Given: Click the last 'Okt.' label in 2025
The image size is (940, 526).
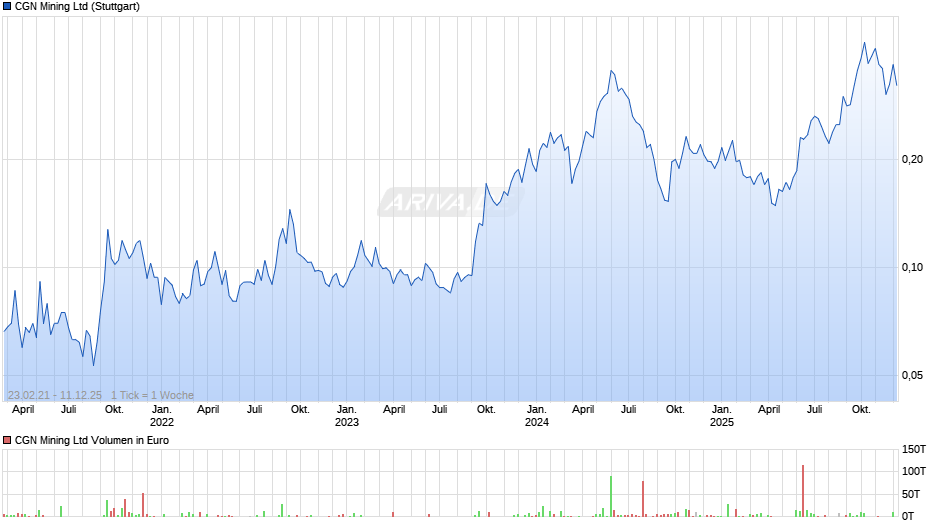Looking at the screenshot, I should pos(861,410).
